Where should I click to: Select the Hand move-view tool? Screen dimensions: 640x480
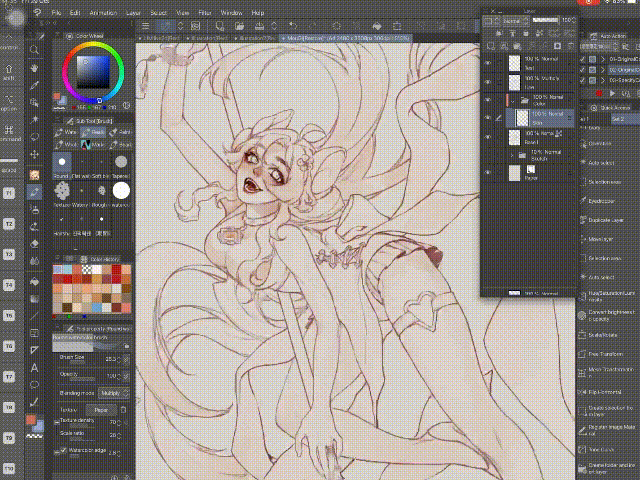tap(35, 68)
